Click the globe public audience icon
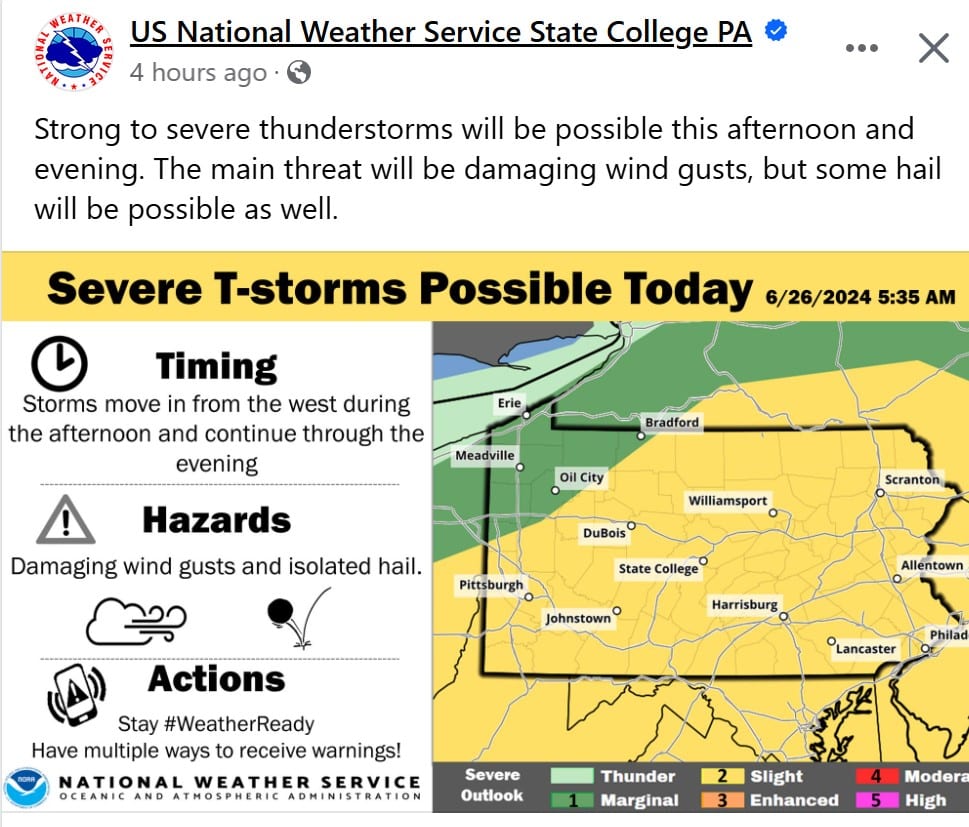Screen dimensions: 969x827 [x=297, y=71]
